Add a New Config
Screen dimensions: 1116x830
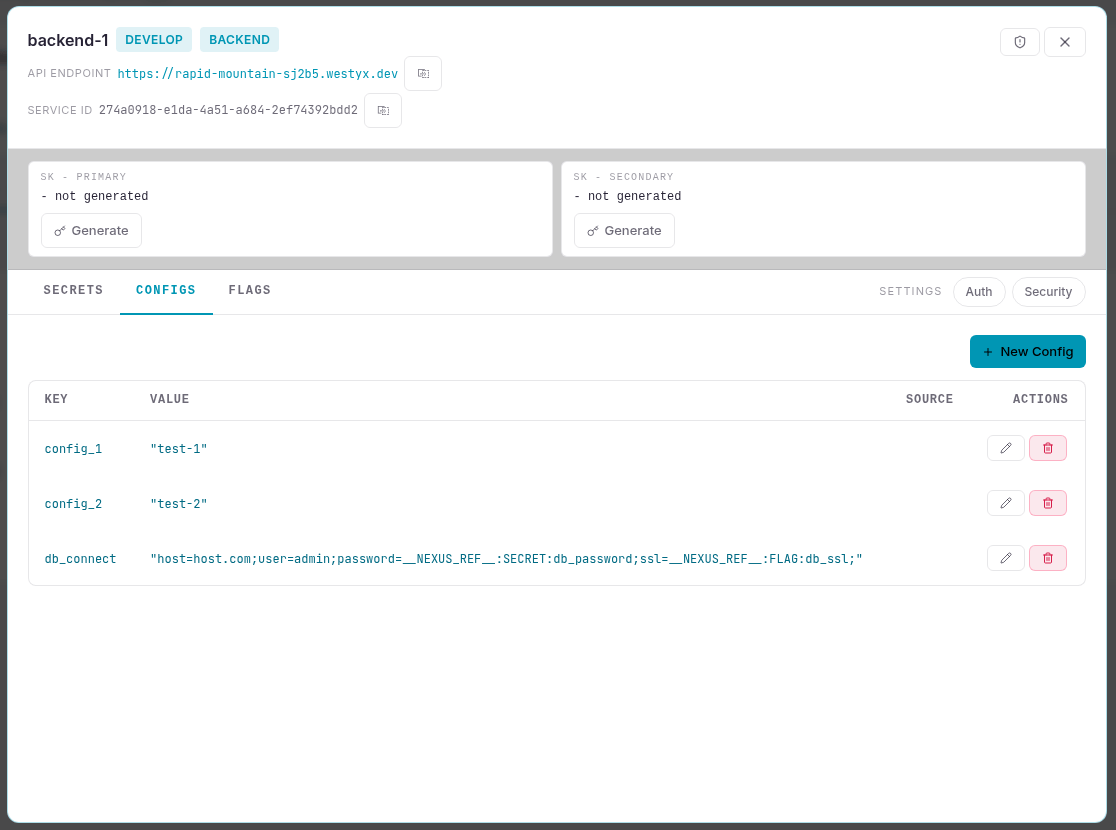[x=1027, y=352]
